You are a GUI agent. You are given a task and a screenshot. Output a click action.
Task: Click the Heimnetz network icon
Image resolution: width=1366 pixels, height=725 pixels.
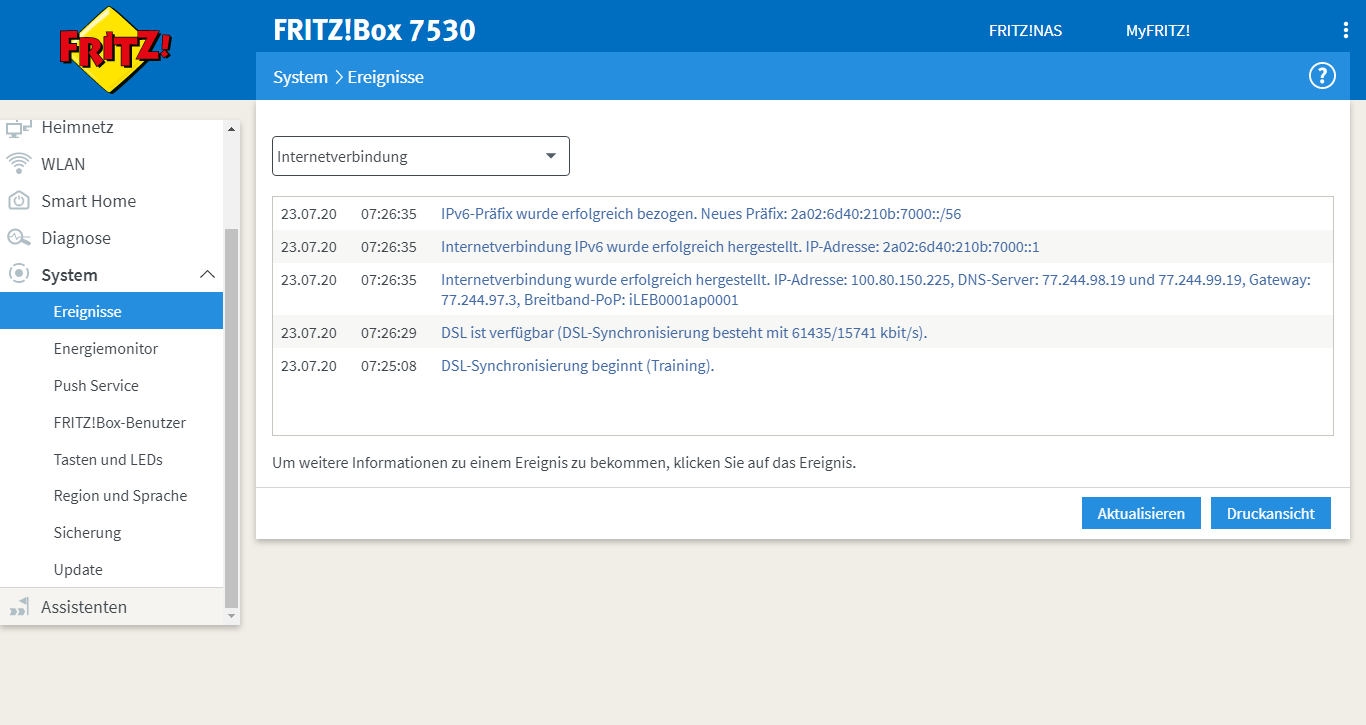(x=19, y=128)
